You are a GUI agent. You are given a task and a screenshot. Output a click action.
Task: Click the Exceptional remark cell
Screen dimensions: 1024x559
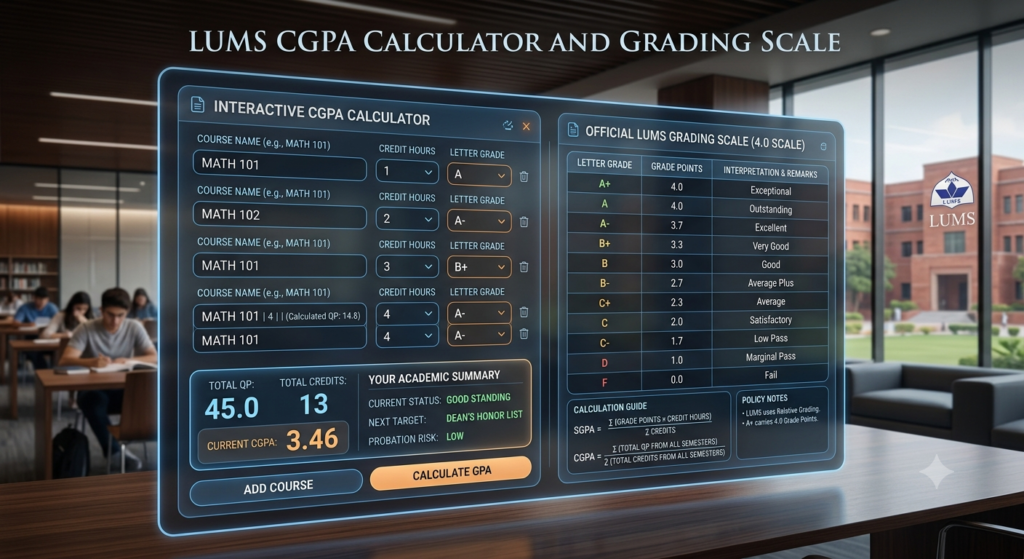(771, 191)
